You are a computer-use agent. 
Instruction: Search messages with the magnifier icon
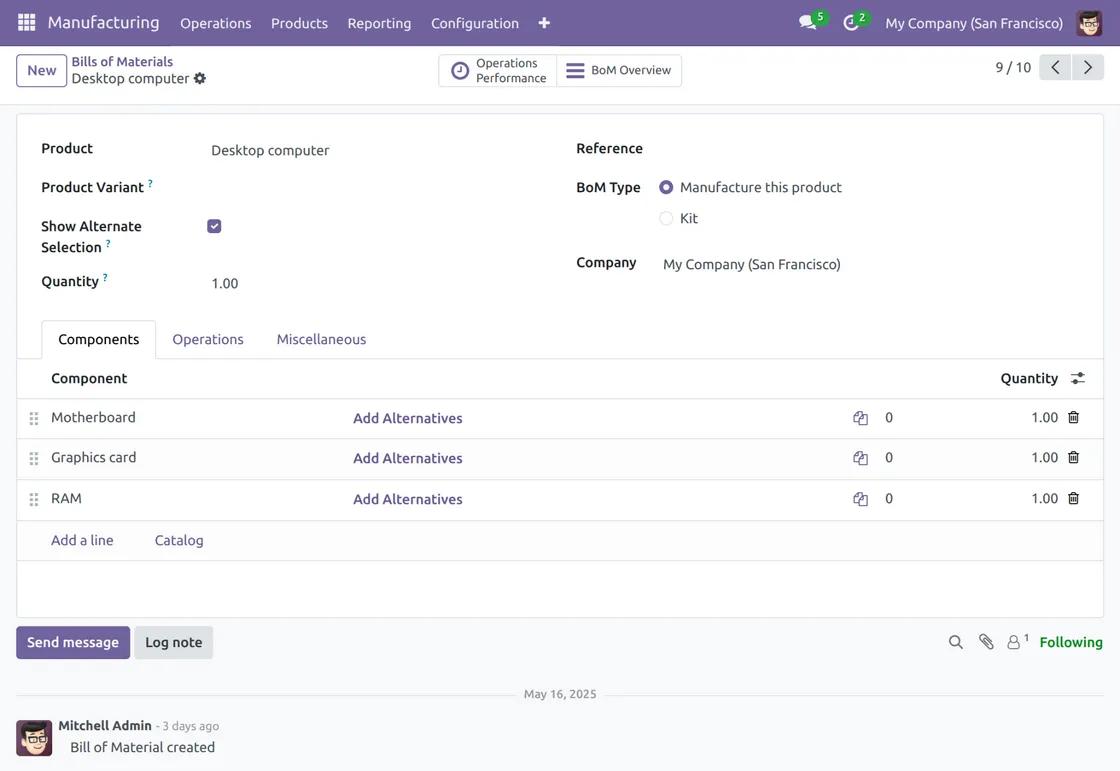tap(955, 642)
